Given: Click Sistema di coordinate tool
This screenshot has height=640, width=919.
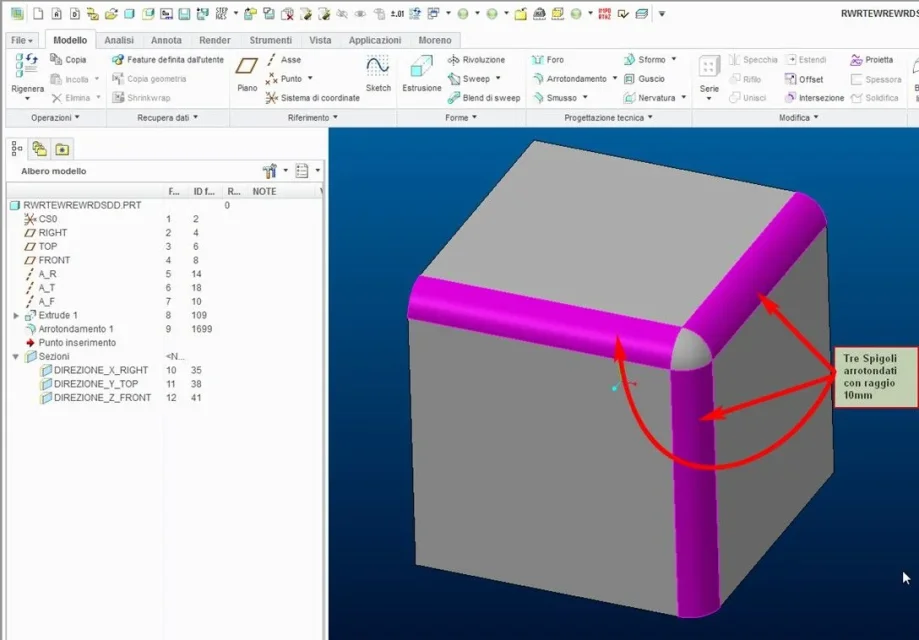Looking at the screenshot, I should coord(312,98).
